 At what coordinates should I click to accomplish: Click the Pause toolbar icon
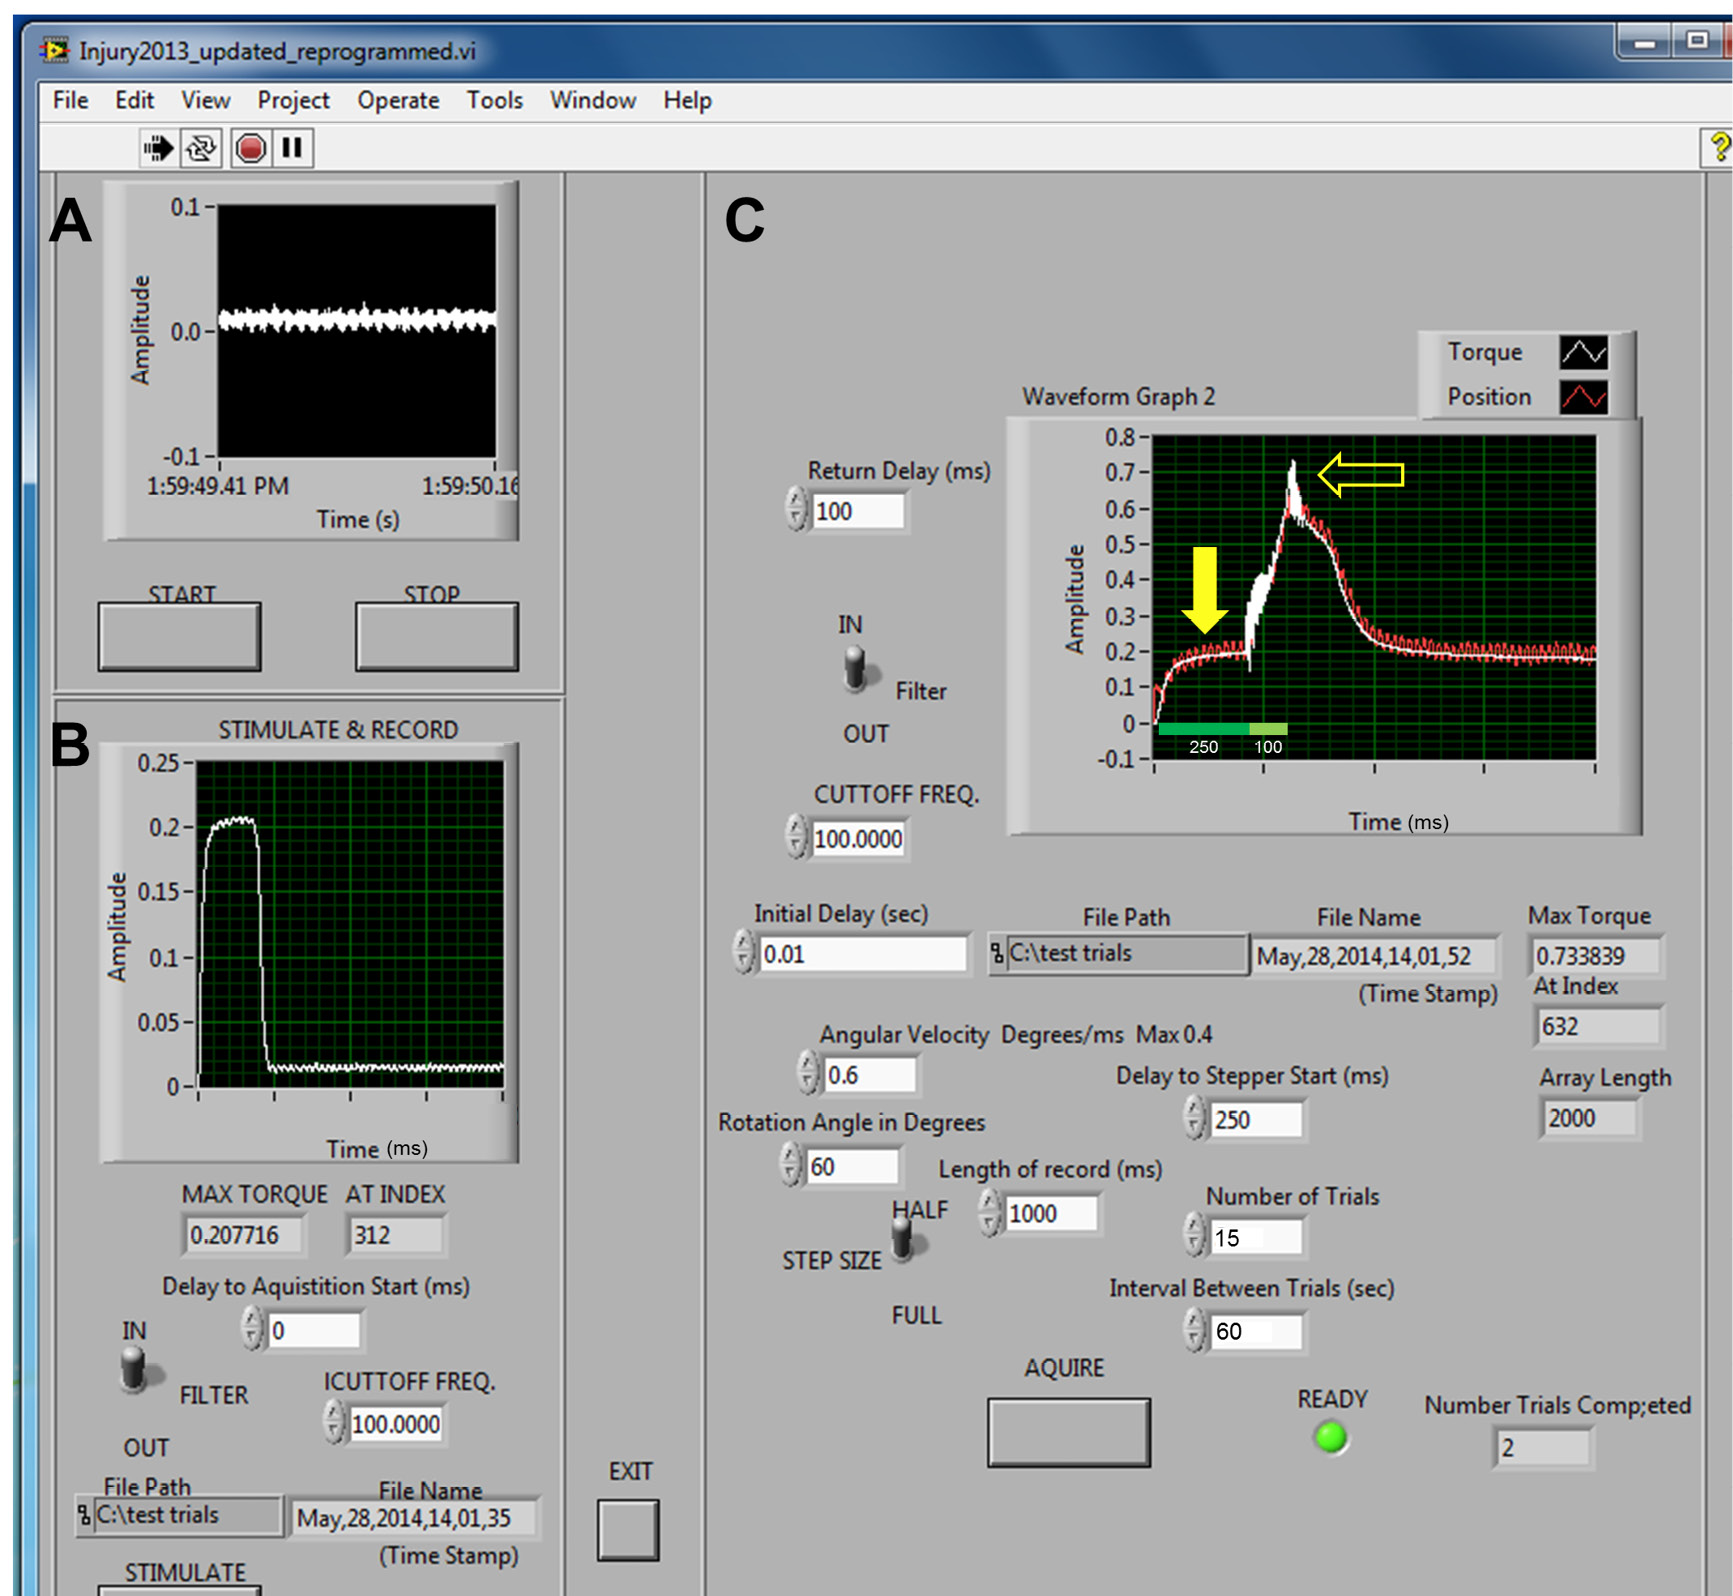coord(292,149)
